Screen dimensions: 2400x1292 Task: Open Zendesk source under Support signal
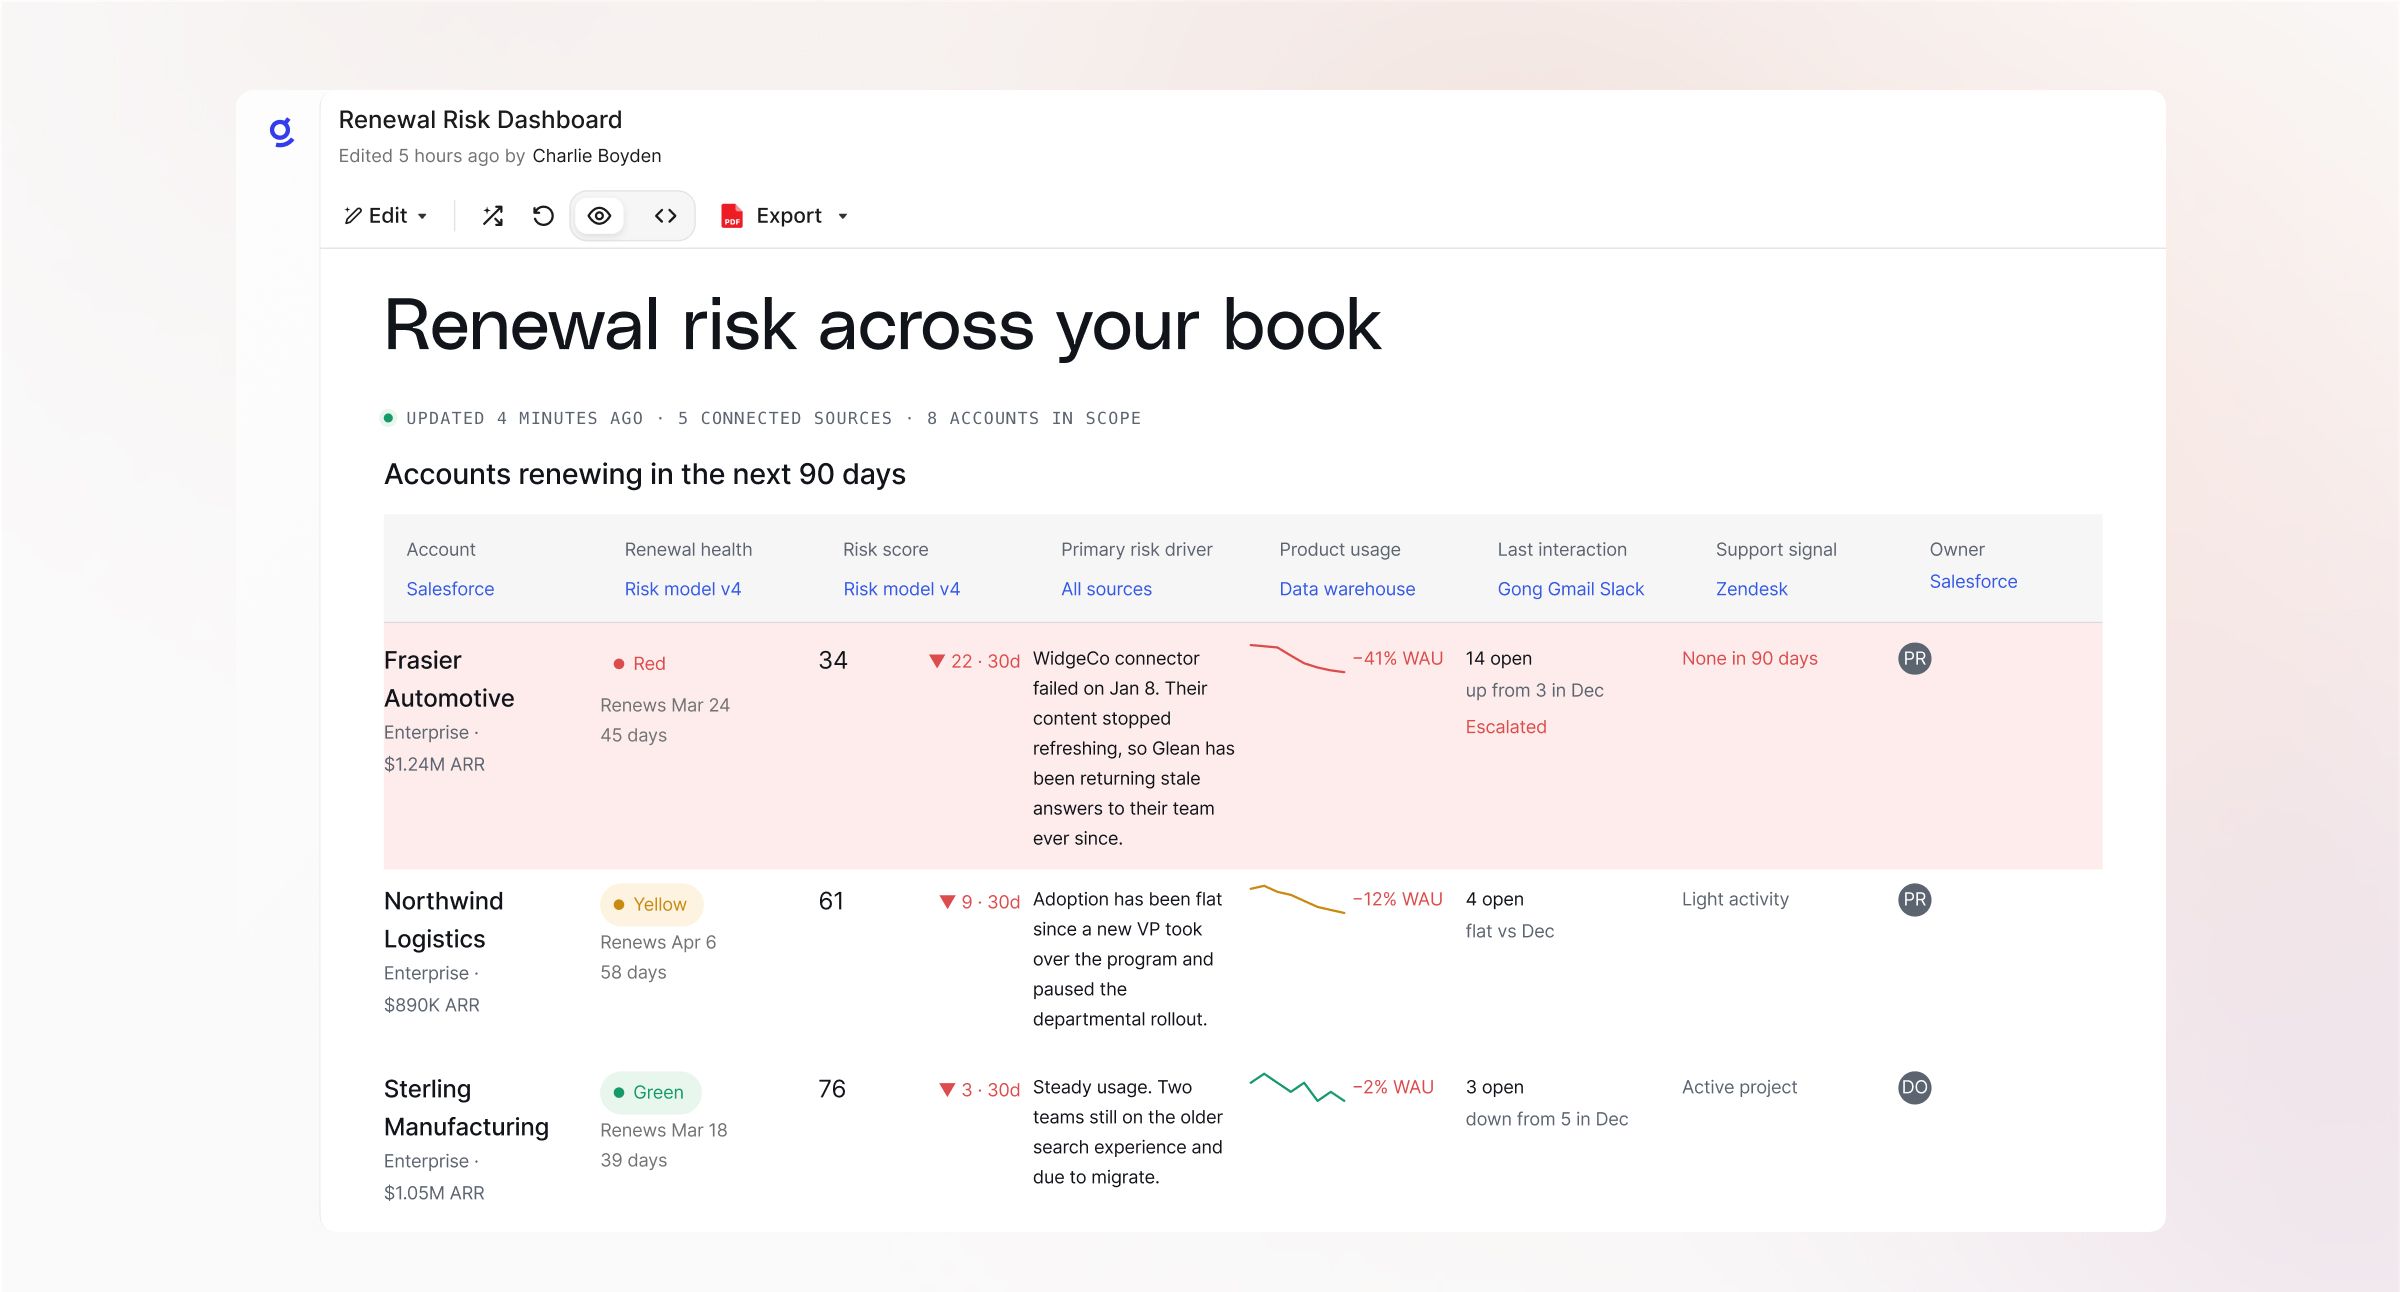(1751, 589)
